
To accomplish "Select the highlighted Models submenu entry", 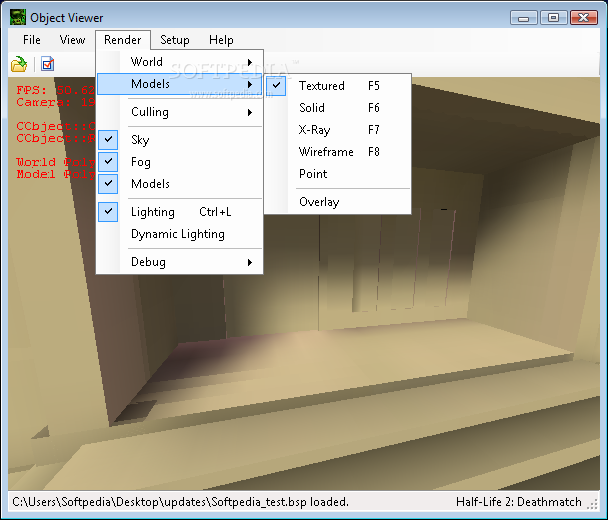I will point(180,84).
